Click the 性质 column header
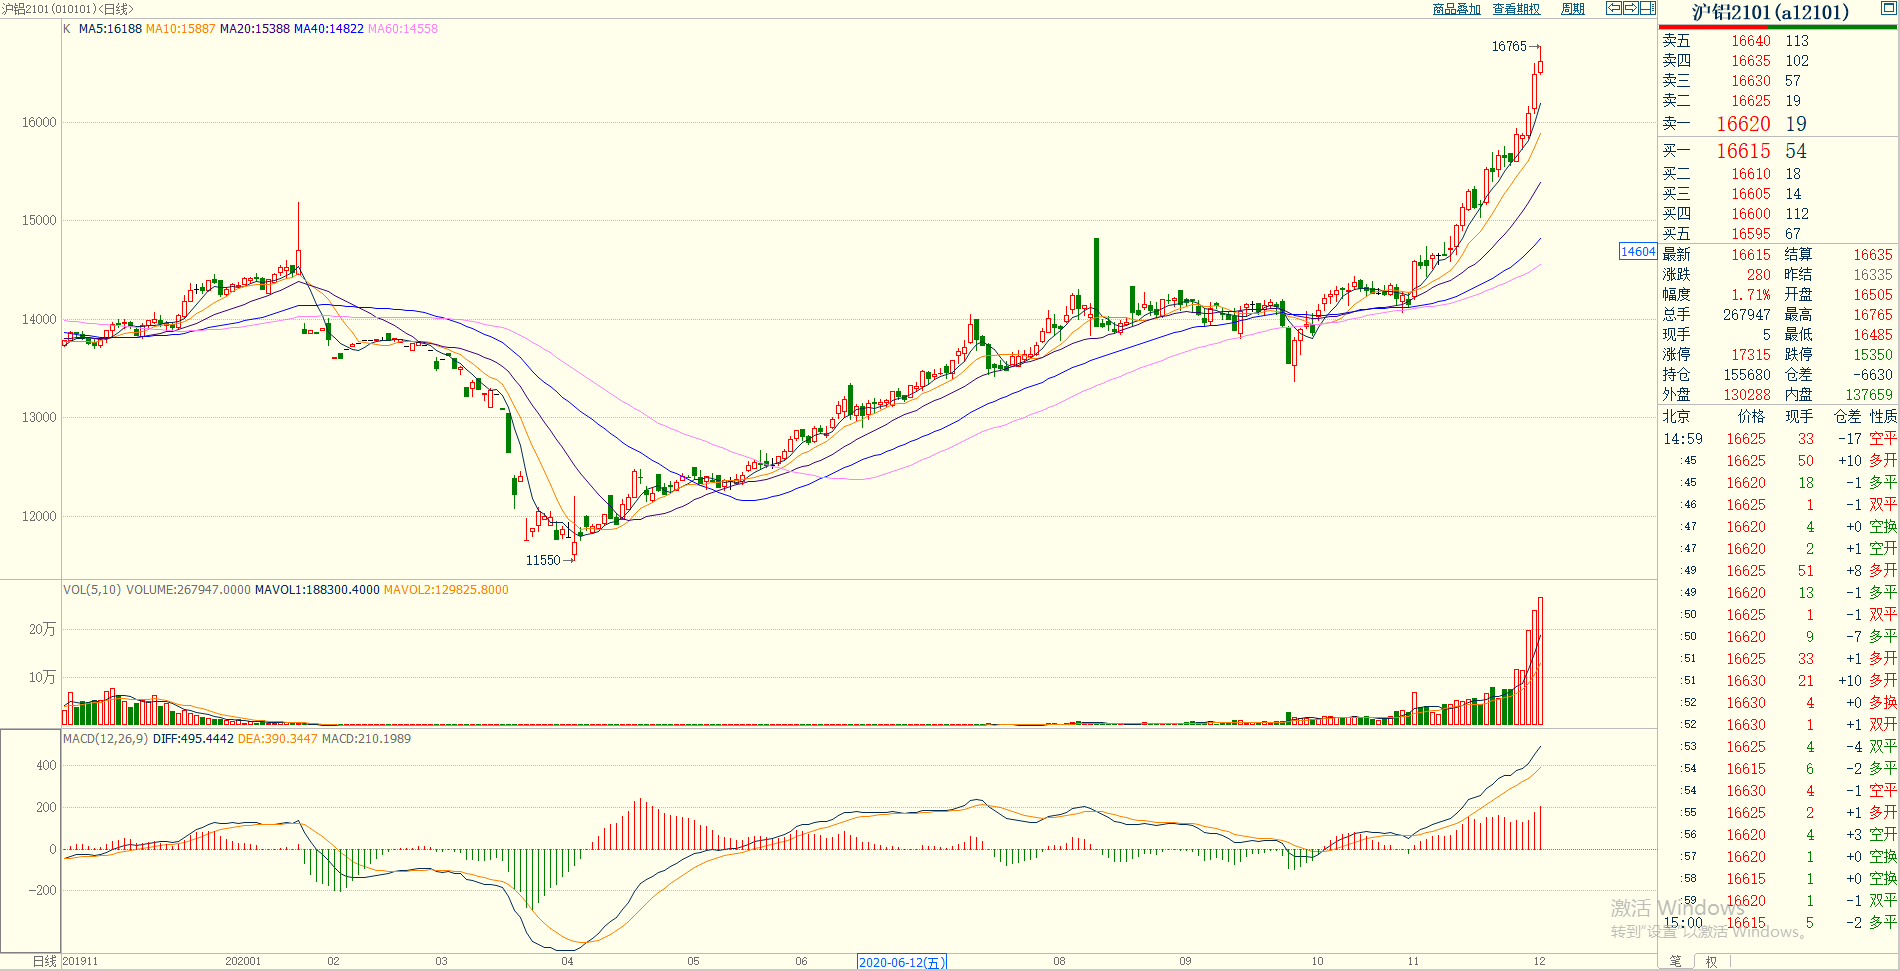1900x971 pixels. (1883, 416)
